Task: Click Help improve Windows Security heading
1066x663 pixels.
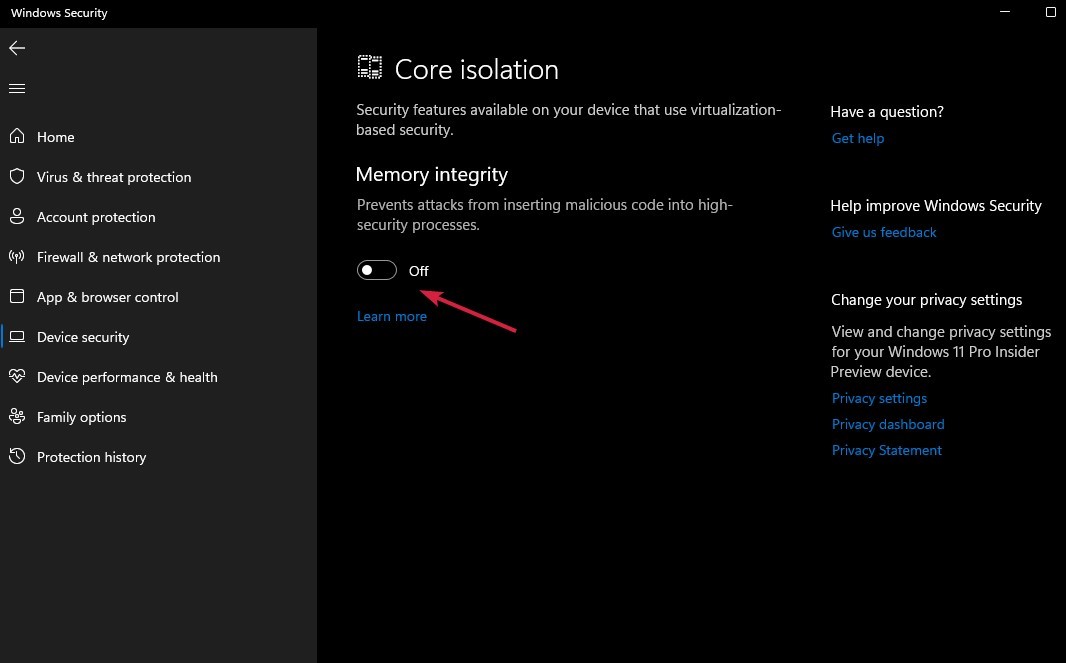Action: [x=936, y=205]
